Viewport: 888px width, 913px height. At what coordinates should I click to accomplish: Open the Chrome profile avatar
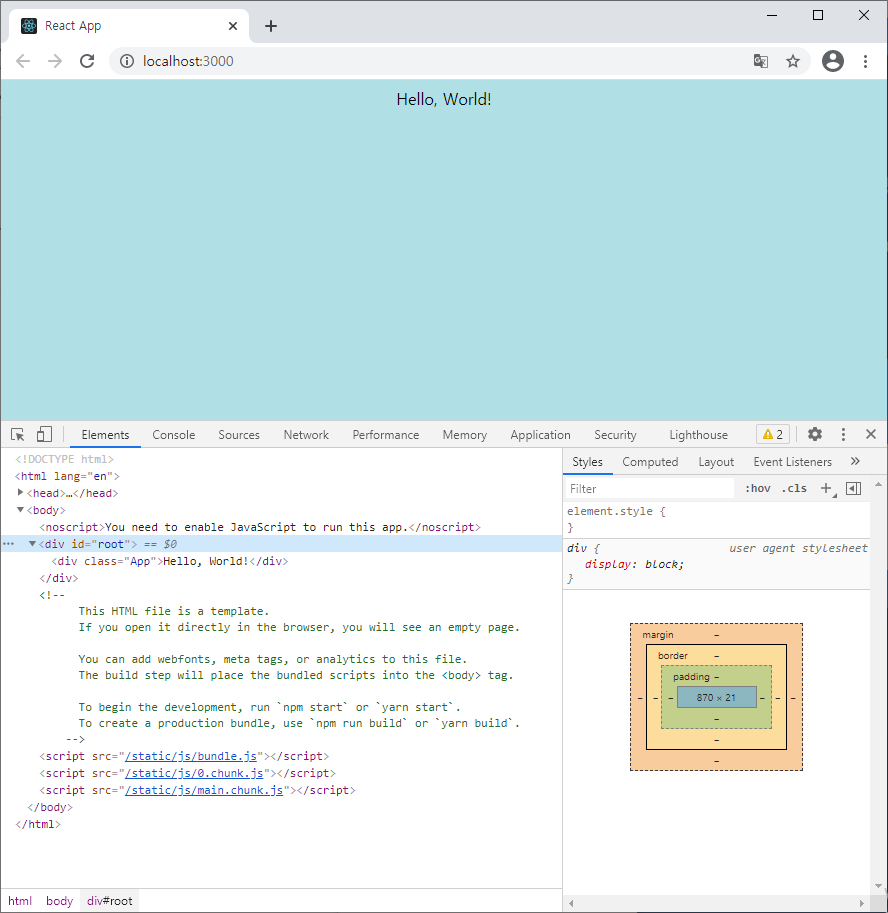[833, 61]
